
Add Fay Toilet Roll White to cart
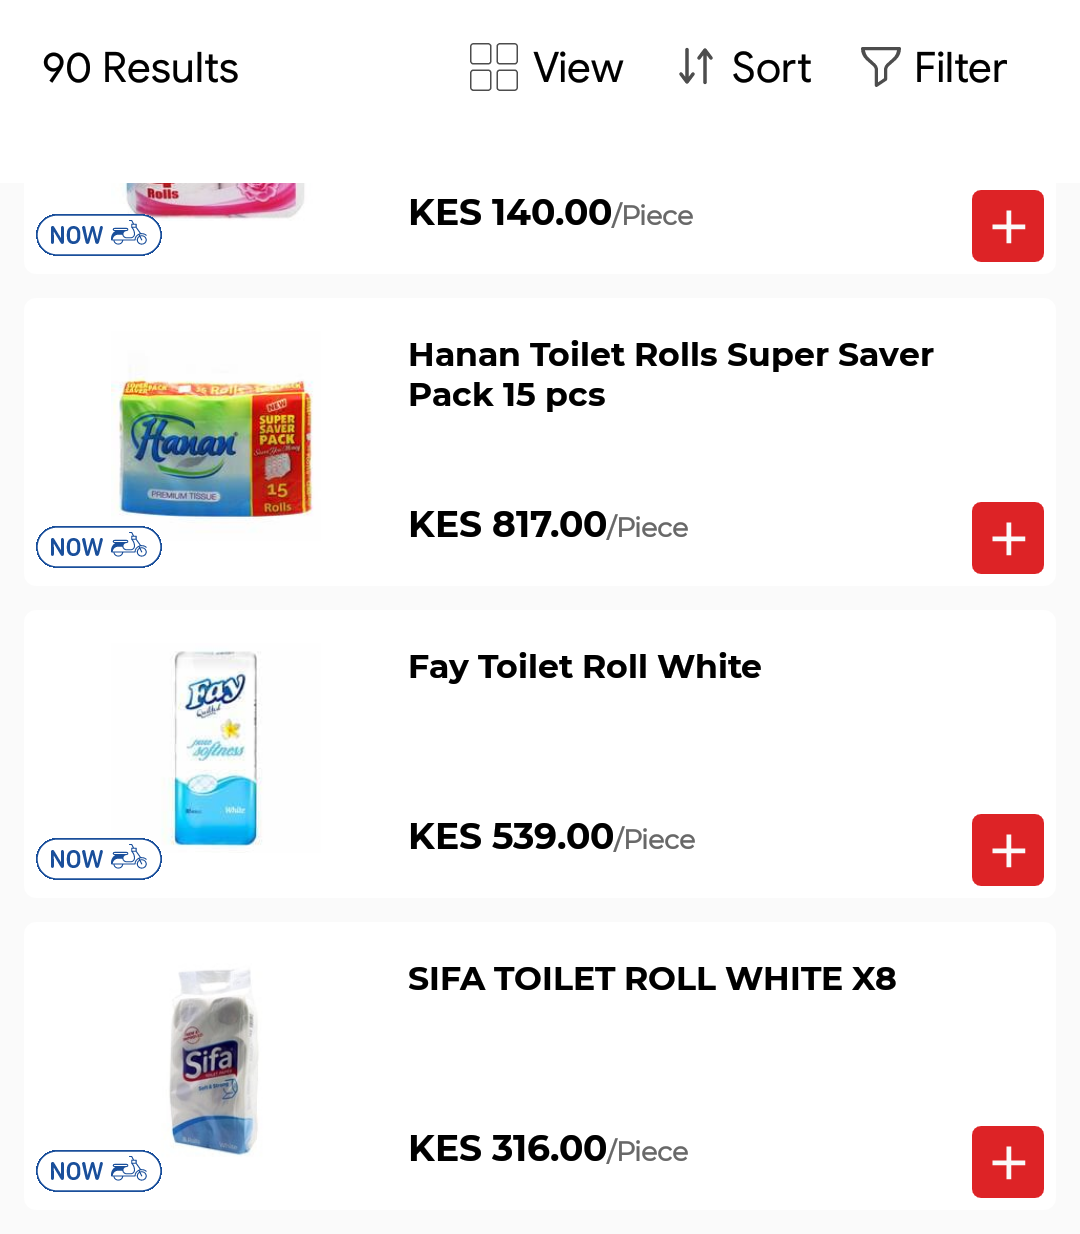coord(1007,850)
